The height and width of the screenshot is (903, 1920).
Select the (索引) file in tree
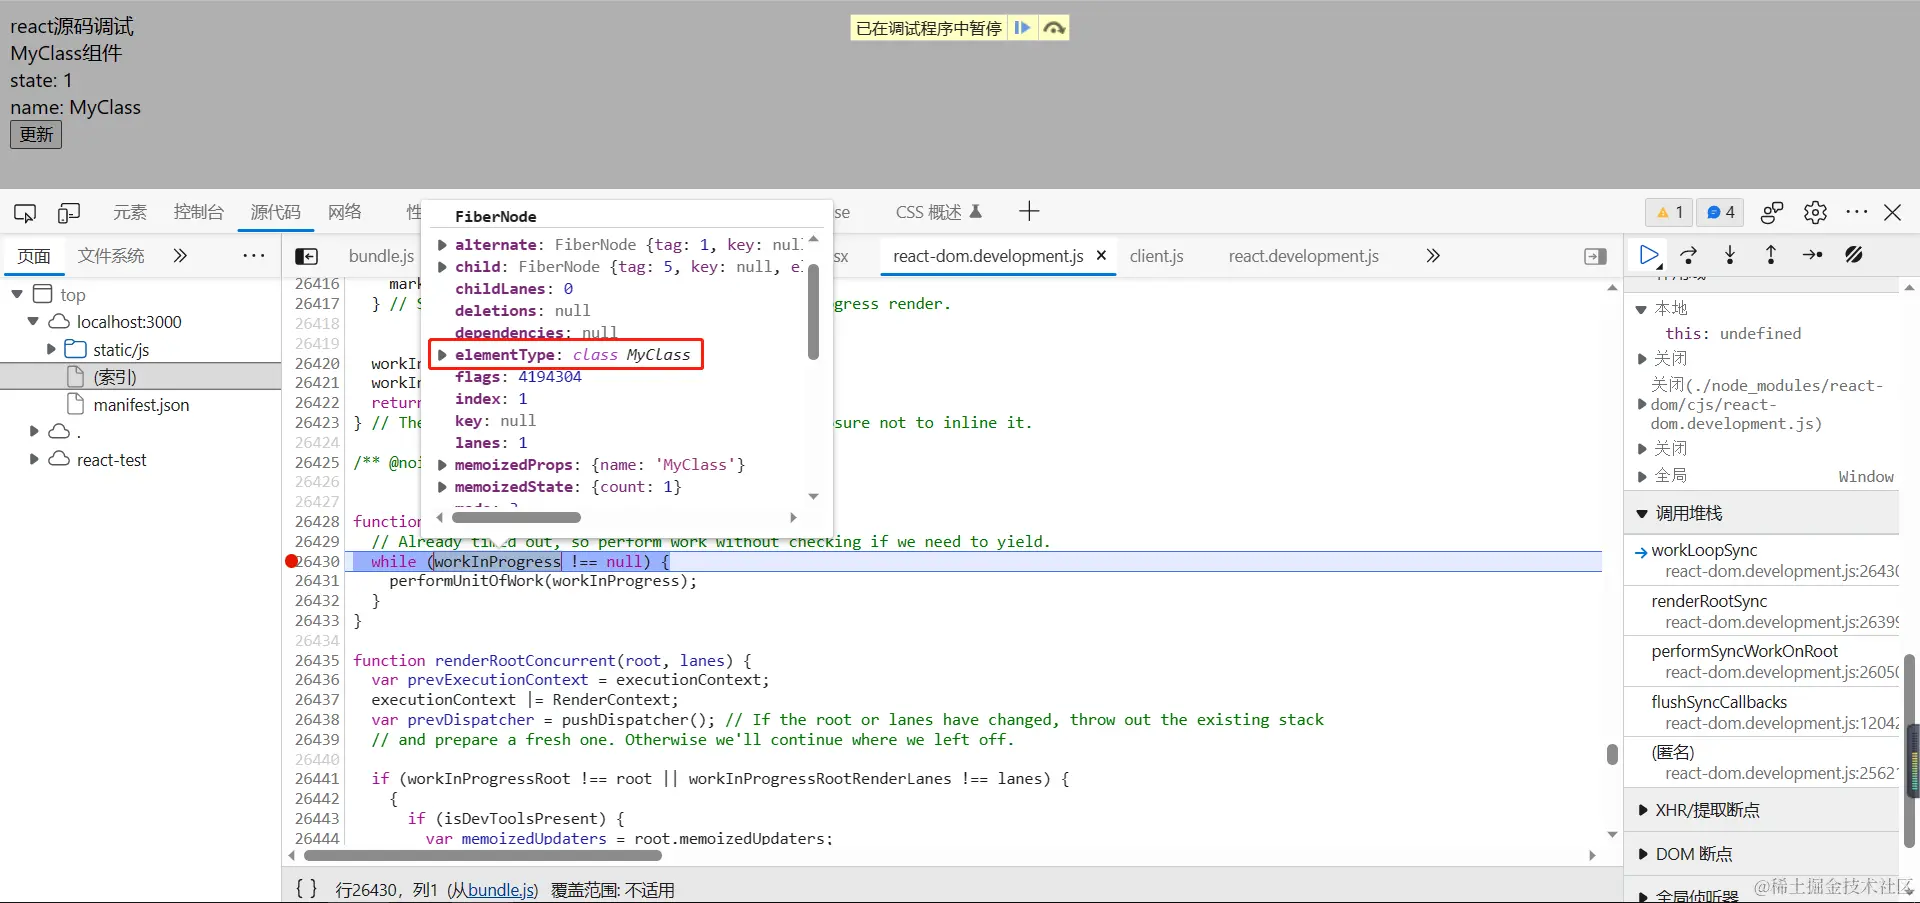[114, 377]
